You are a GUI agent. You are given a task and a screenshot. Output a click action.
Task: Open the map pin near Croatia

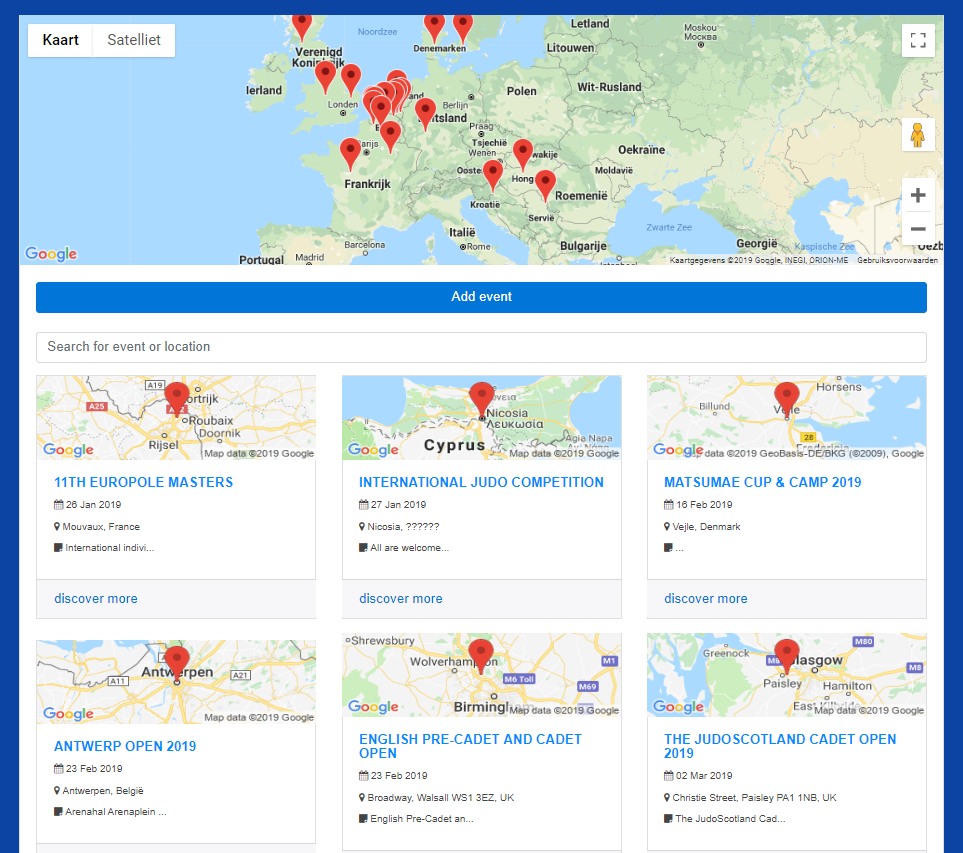point(493,174)
